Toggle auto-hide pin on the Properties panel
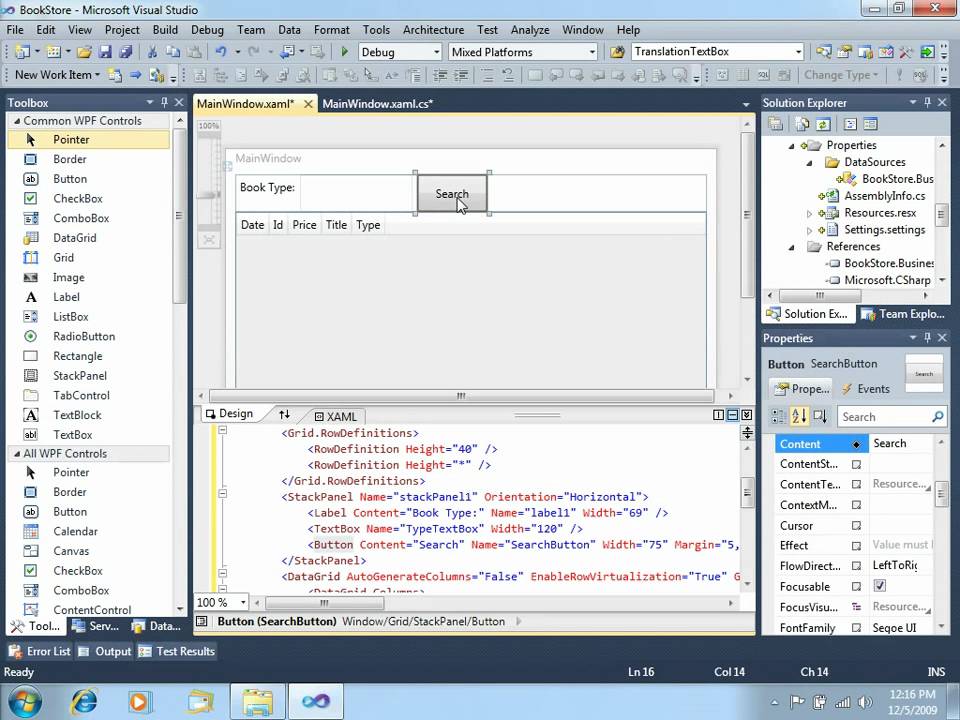This screenshot has height=720, width=960. [928, 337]
